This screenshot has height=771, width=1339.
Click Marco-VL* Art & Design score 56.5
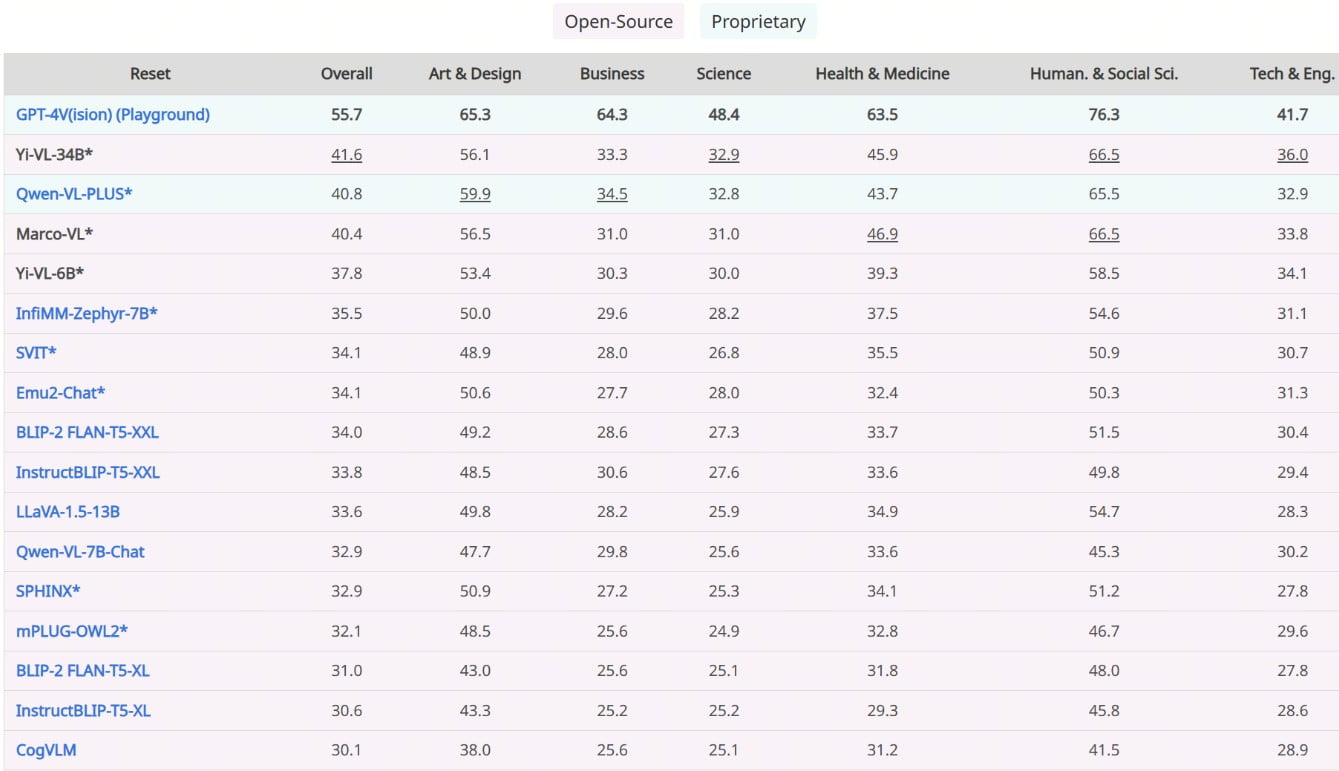pyautogui.click(x=475, y=234)
